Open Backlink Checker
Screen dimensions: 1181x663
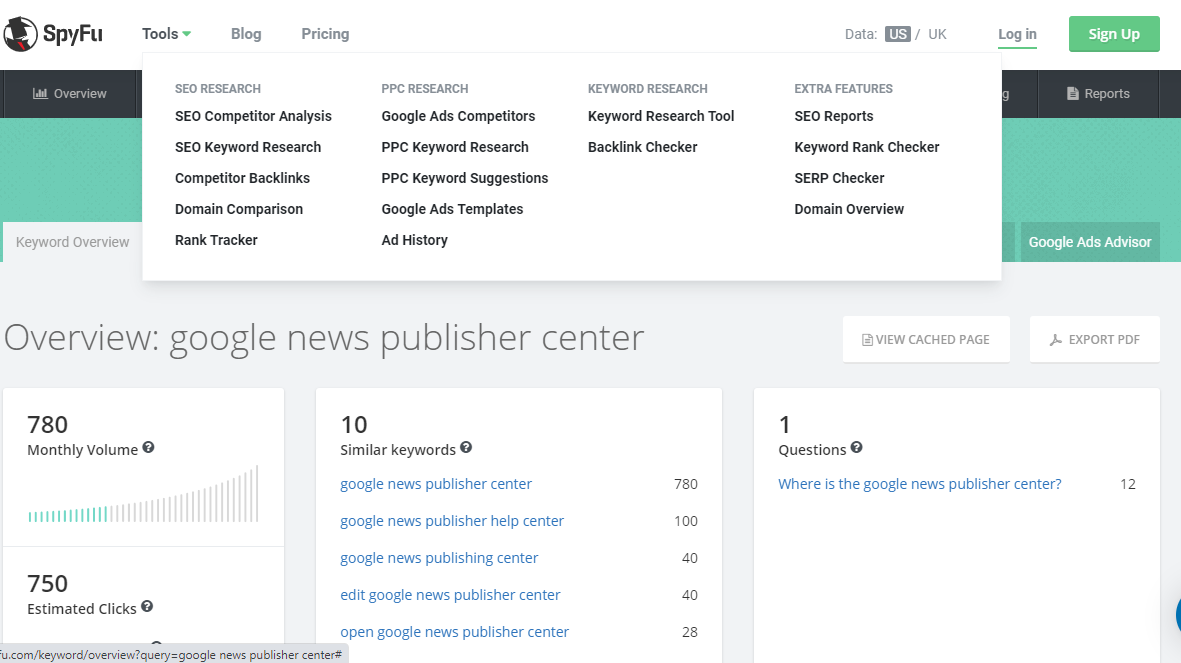click(x=642, y=147)
